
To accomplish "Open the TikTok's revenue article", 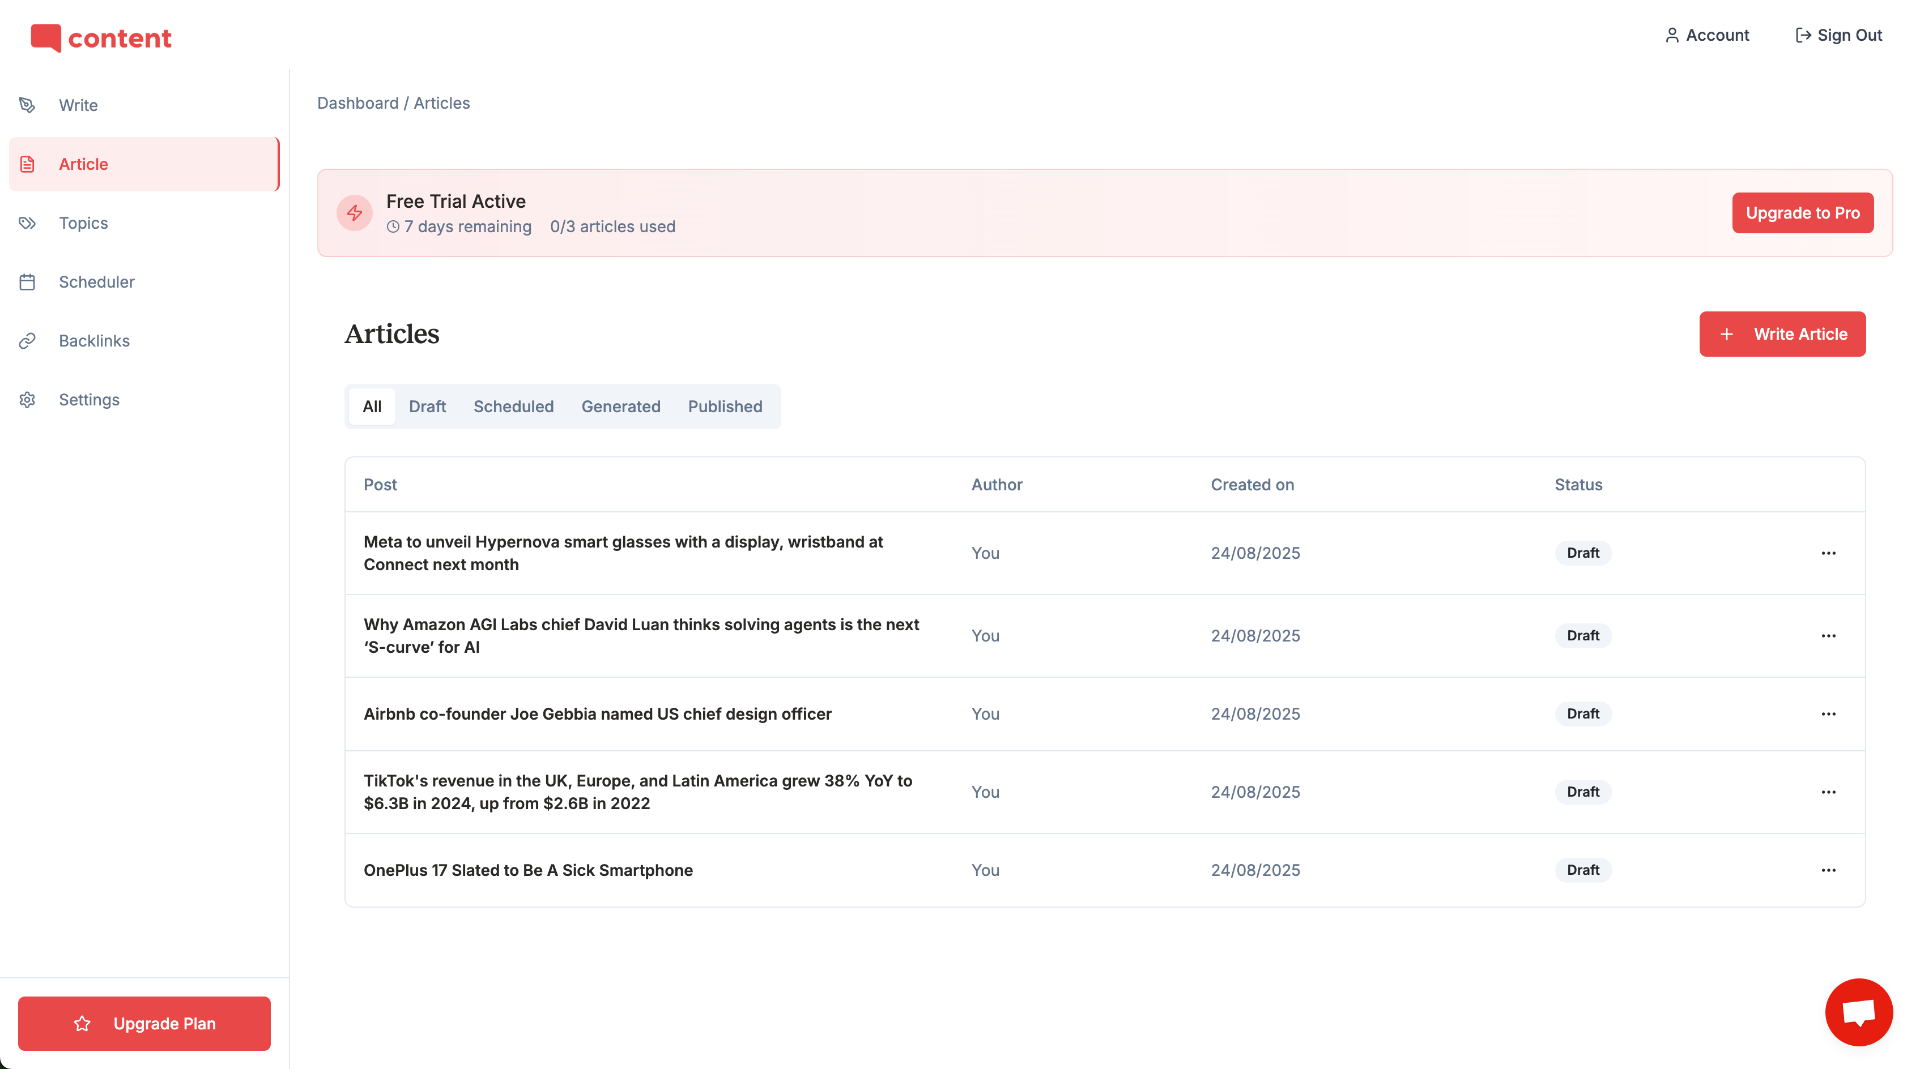I will (638, 792).
